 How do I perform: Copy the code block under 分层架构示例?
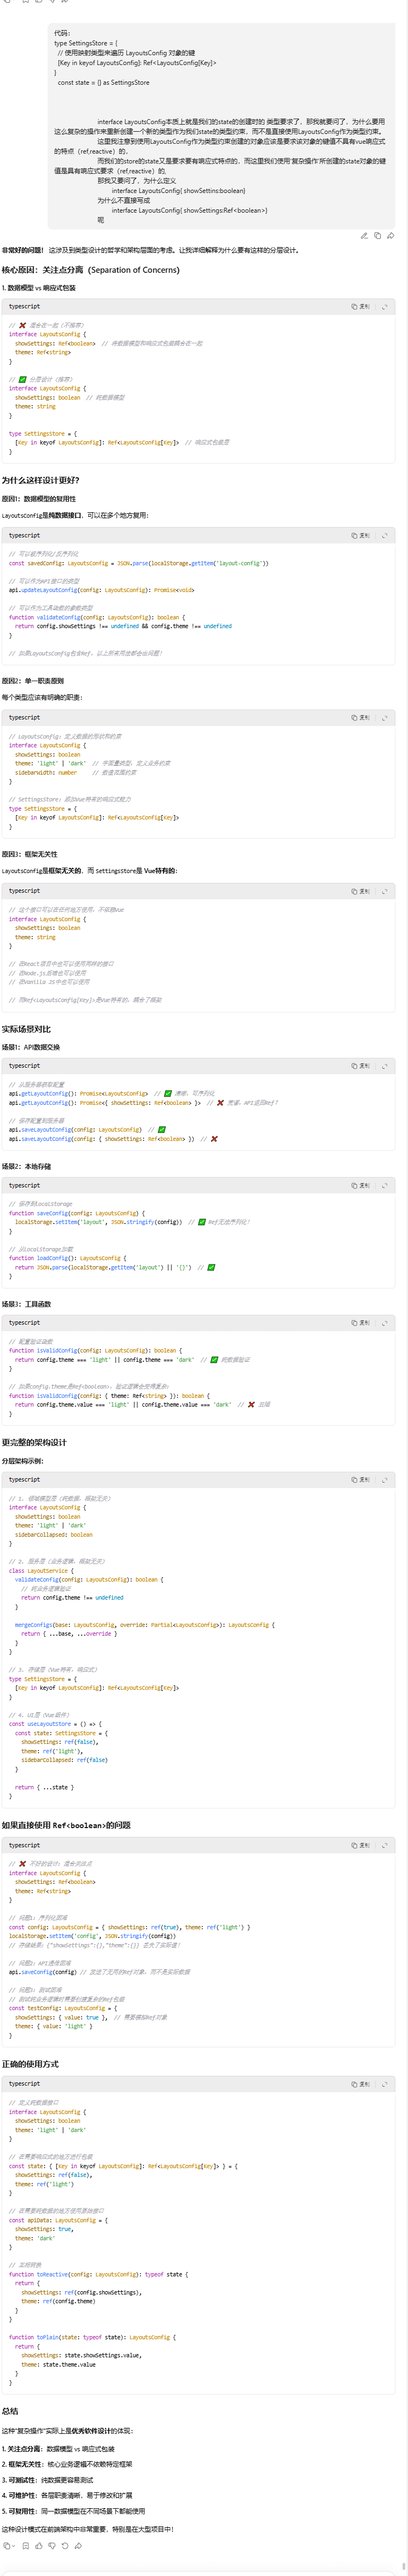(360, 1479)
